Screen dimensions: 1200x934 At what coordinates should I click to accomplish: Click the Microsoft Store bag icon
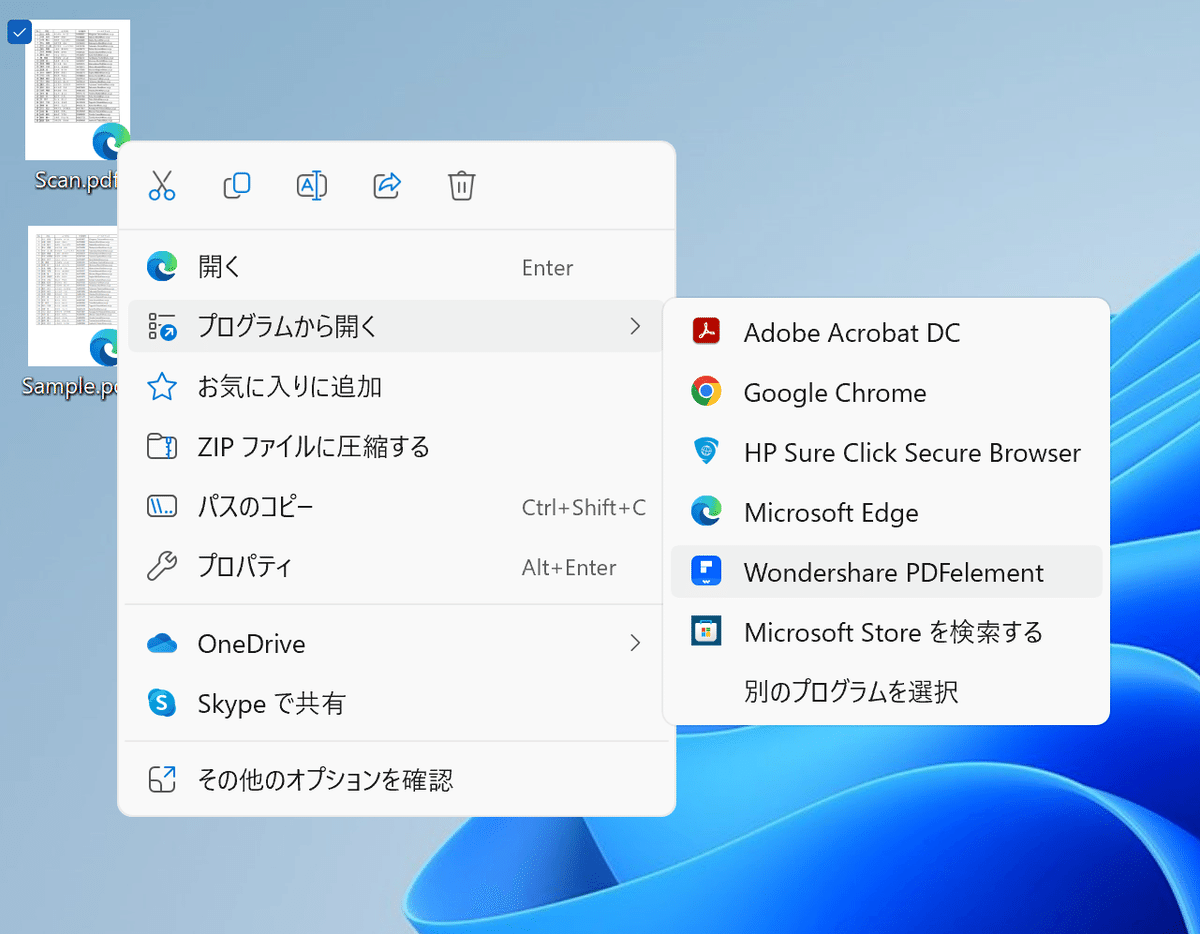[706, 631]
